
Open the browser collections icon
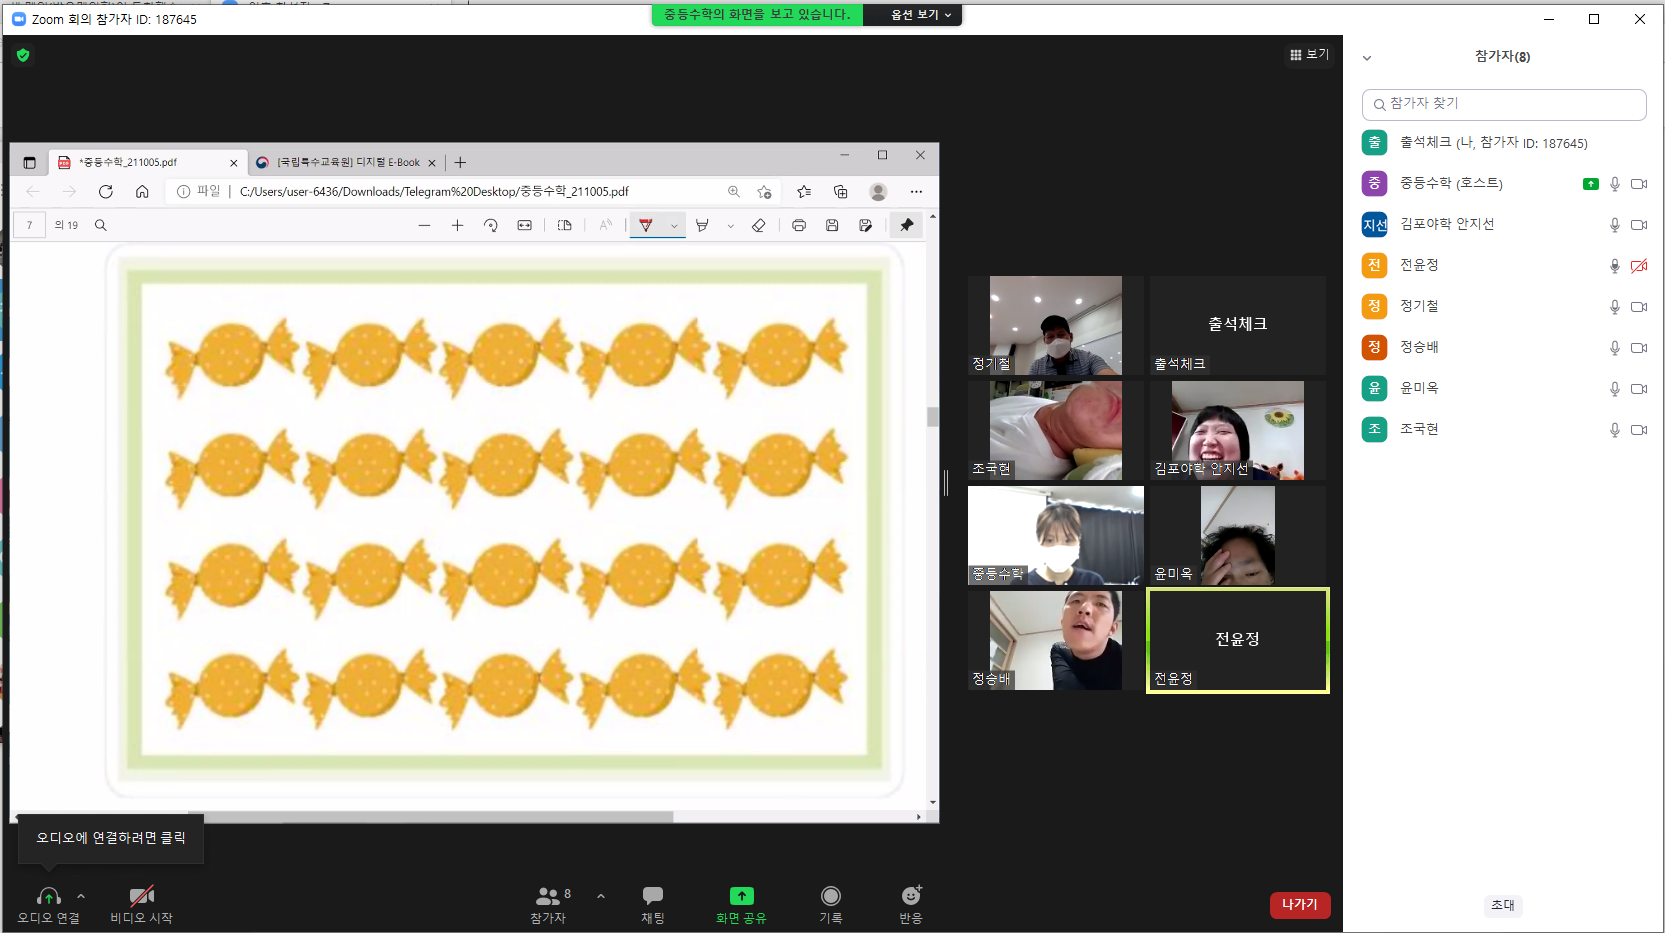(x=841, y=192)
